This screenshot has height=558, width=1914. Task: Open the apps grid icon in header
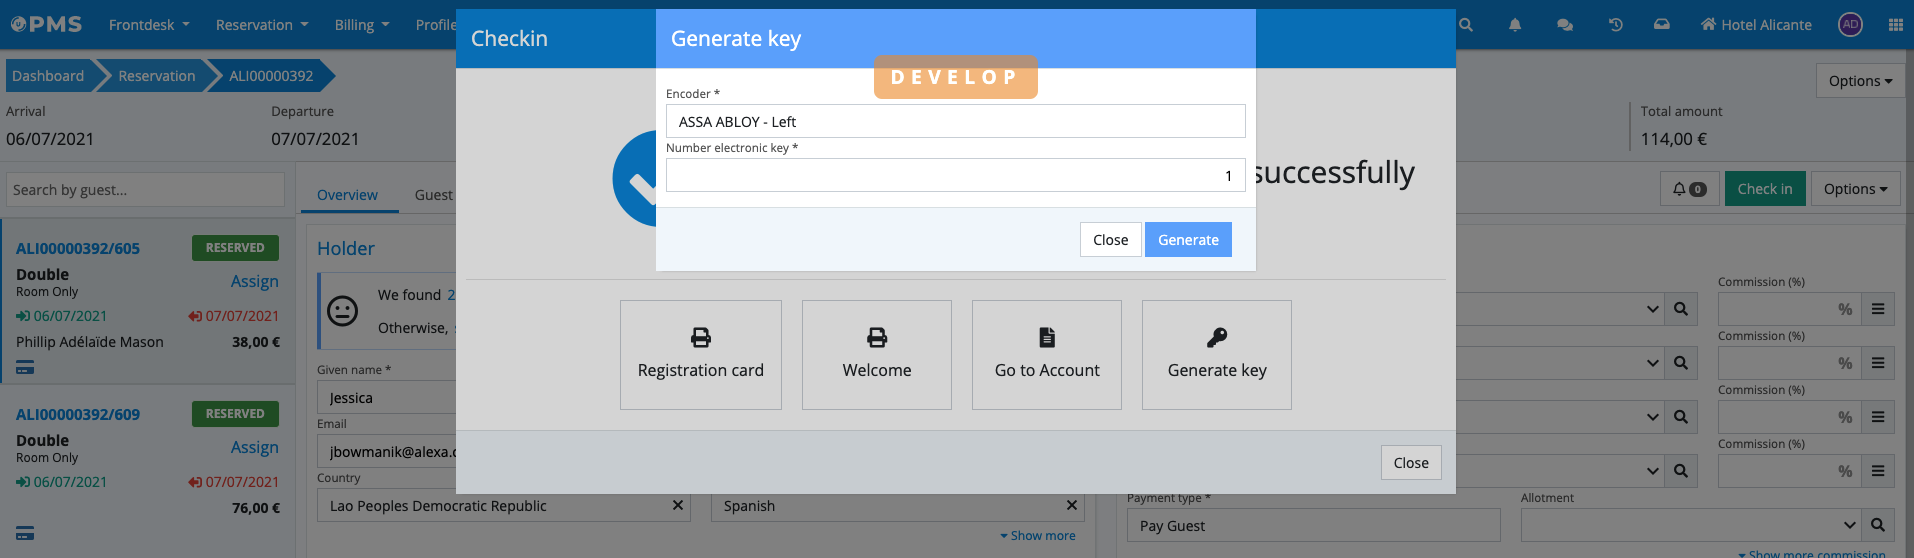[x=1895, y=25]
